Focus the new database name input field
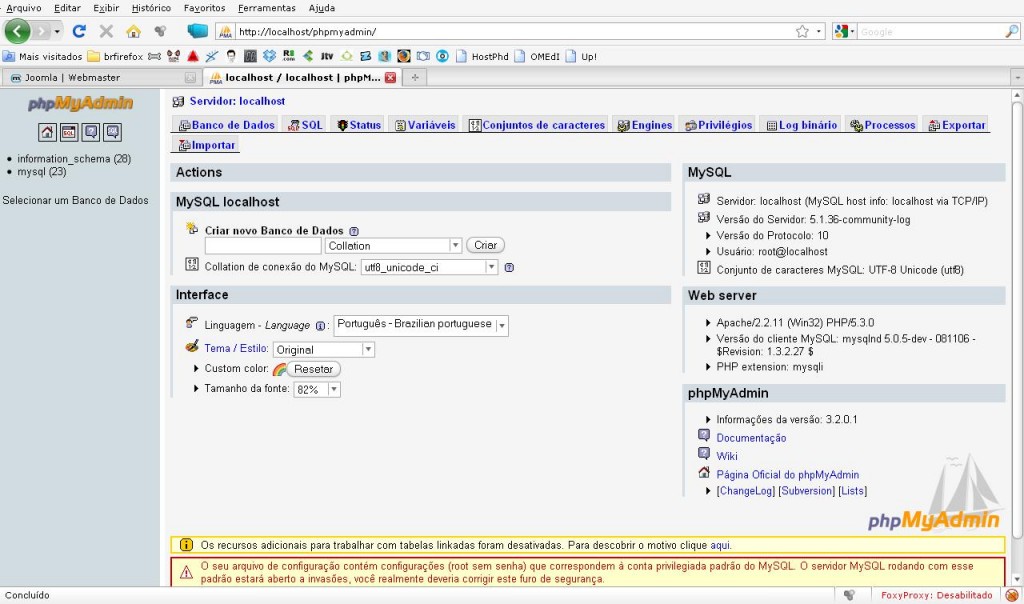Viewport: 1024px width, 604px height. coord(263,246)
